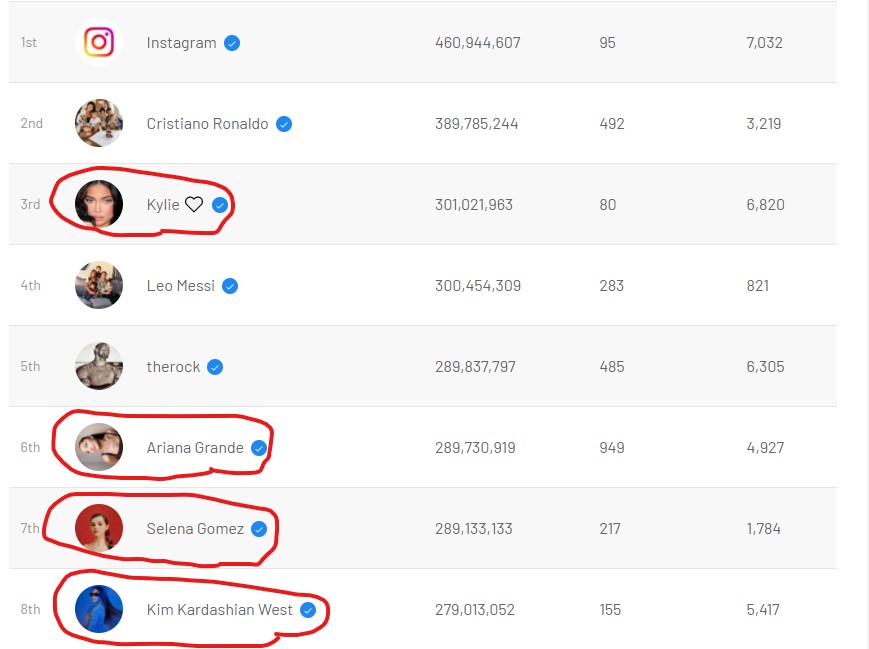
Task: Open Ariana Grande's profile thumbnail
Action: point(99,448)
